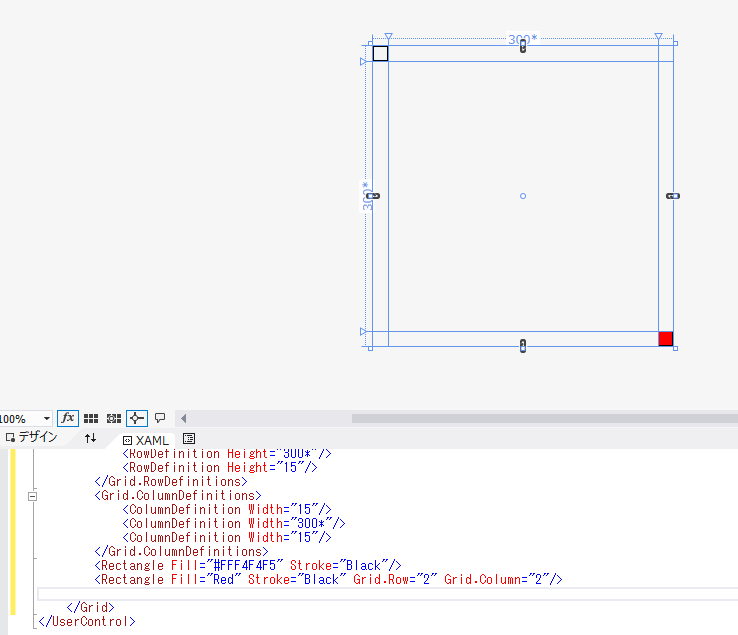Click the <Grid.ColumnDefinitions> opening tag
This screenshot has height=635, width=738.
178,496
